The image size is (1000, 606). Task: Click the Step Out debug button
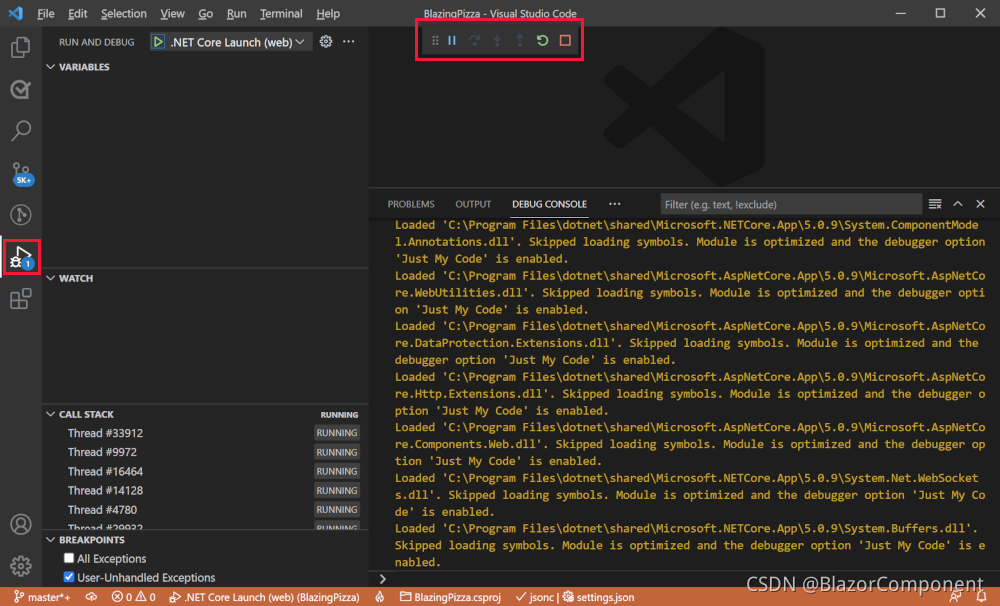(520, 40)
